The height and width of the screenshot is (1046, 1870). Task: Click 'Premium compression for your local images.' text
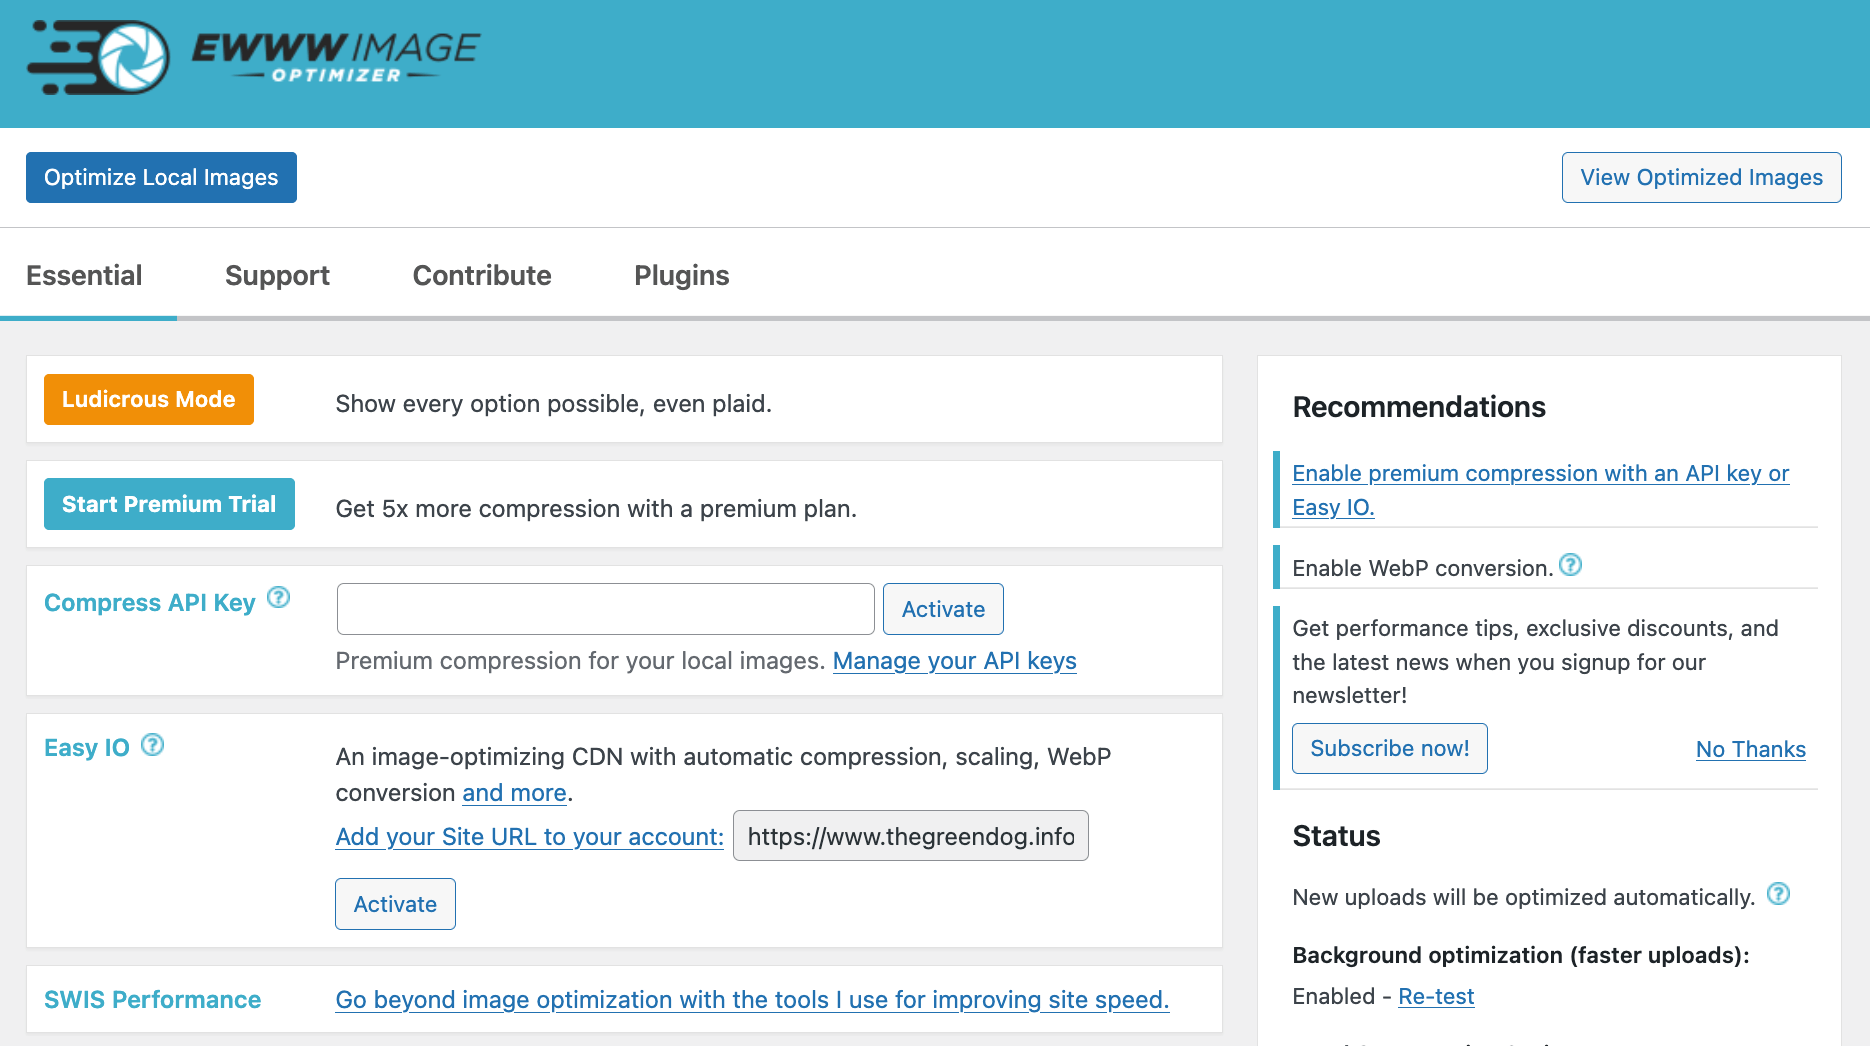pos(580,661)
